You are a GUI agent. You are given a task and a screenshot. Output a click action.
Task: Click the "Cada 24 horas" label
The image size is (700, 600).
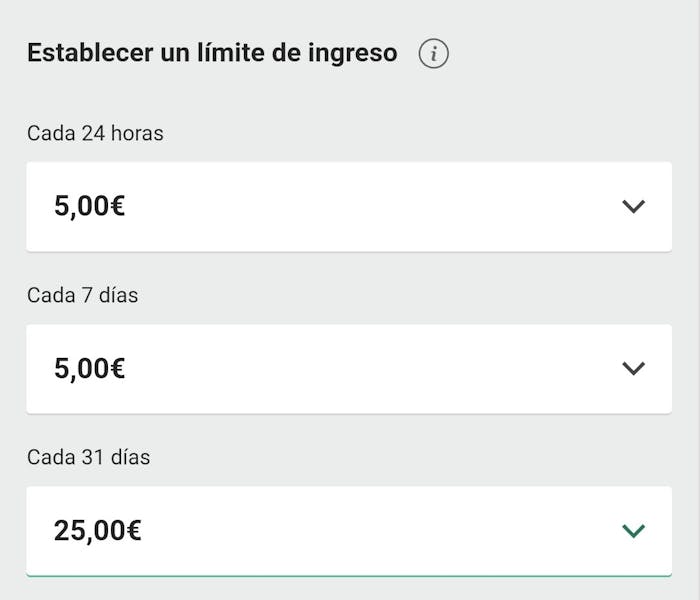pyautogui.click(x=95, y=133)
